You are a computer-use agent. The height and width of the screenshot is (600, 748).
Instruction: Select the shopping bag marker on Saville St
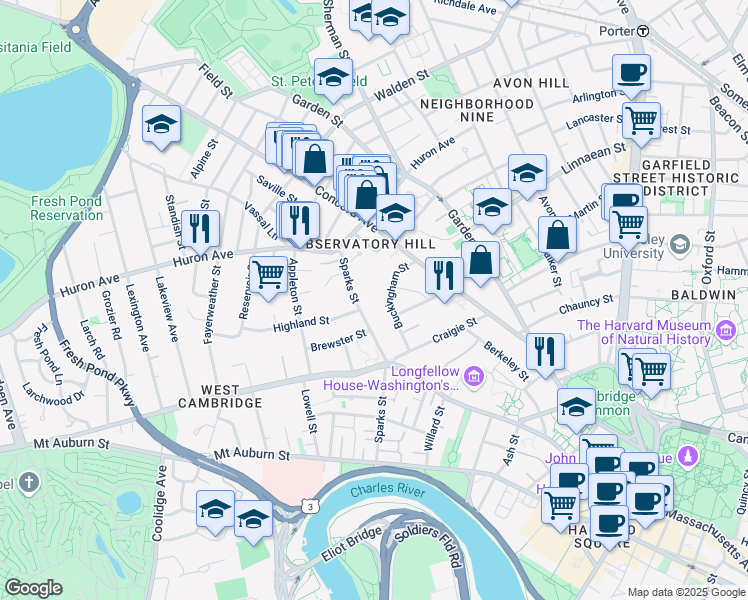point(315,159)
